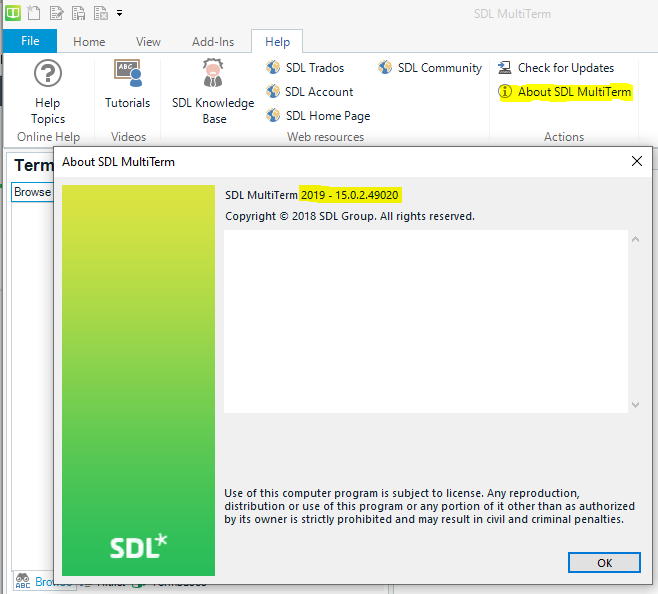Click About SDL MultiTerm label

point(574,92)
